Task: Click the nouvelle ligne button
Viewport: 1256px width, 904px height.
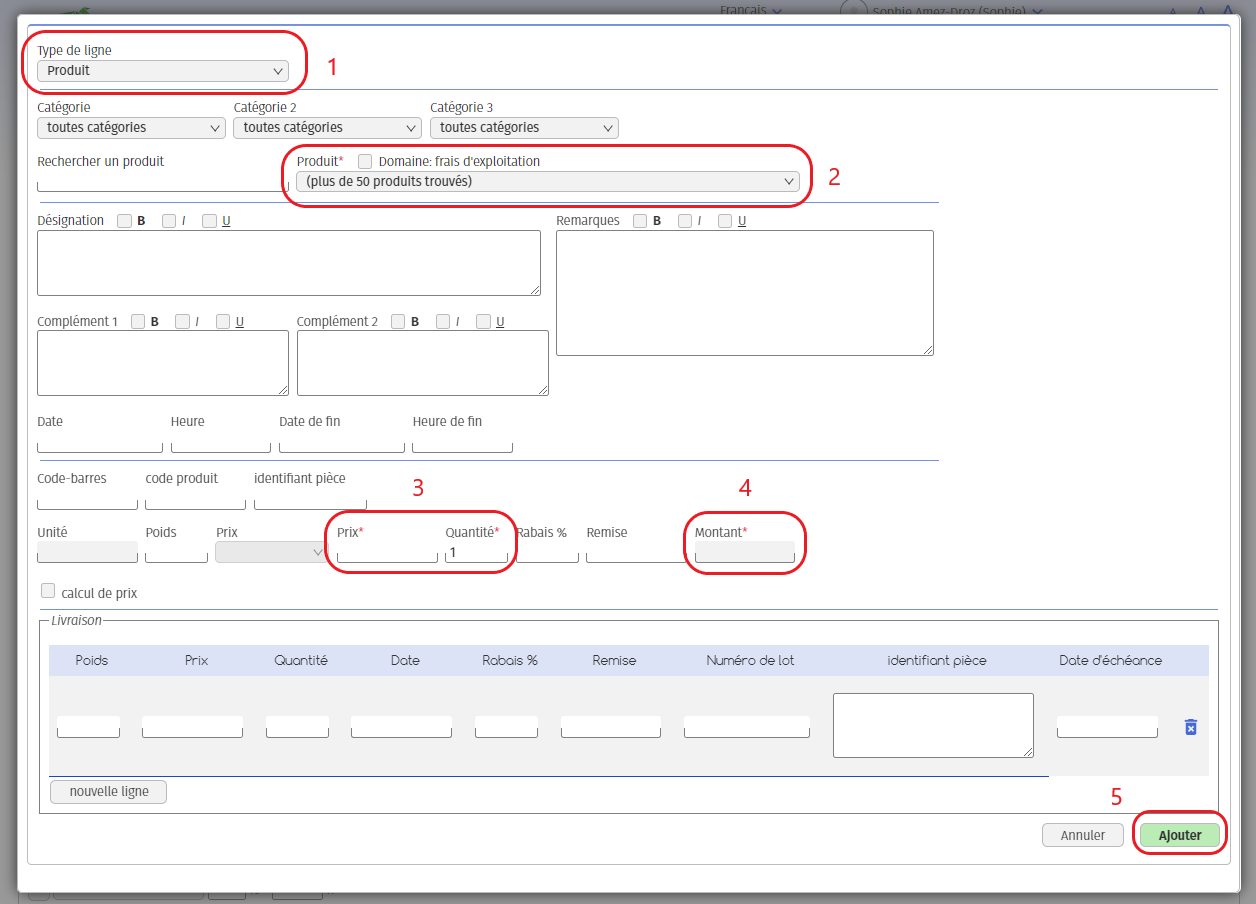Action: point(108,792)
